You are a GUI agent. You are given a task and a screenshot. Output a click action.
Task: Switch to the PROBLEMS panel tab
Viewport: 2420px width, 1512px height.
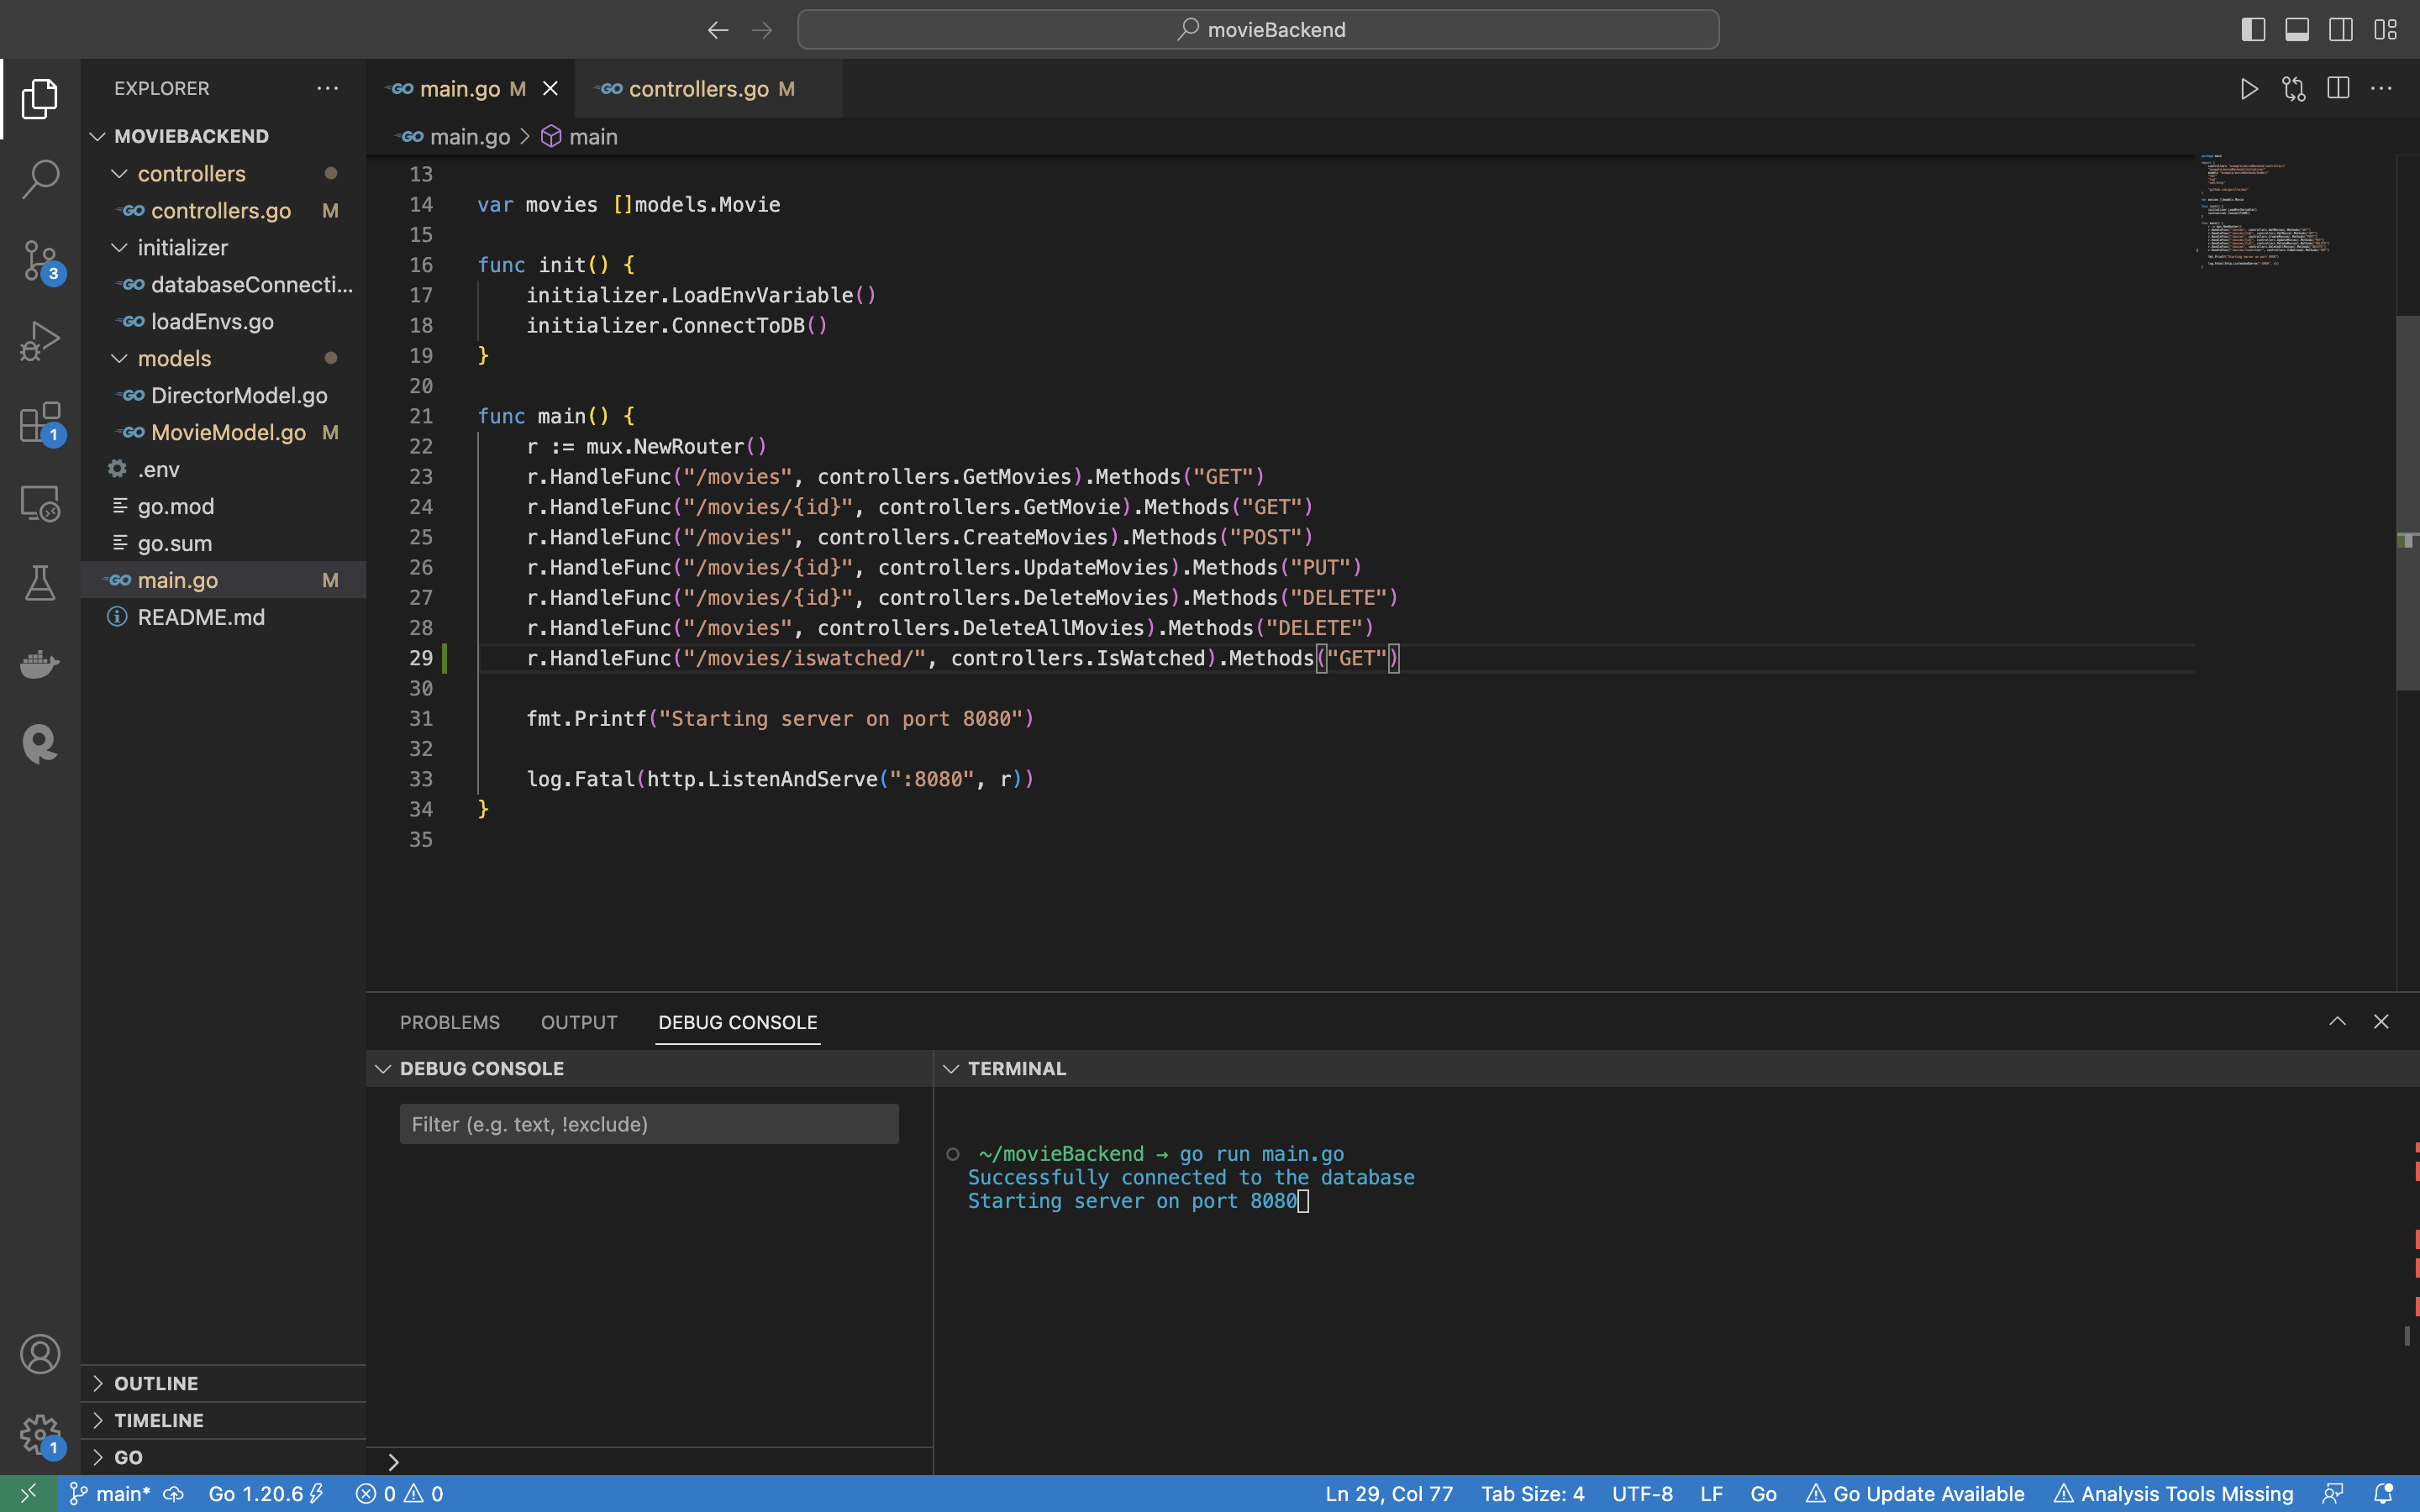coord(449,1022)
